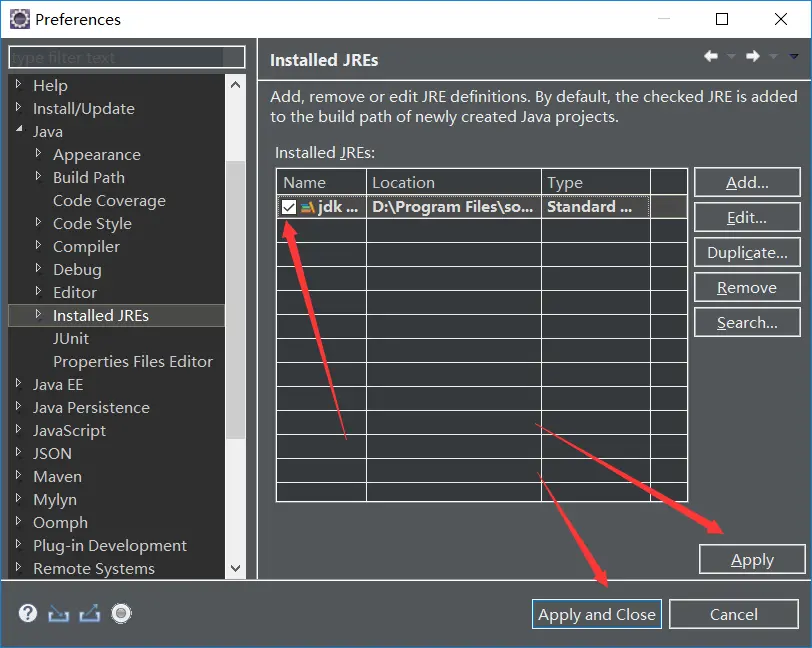Click the Add... button
Image resolution: width=812 pixels, height=648 pixels.
747,182
